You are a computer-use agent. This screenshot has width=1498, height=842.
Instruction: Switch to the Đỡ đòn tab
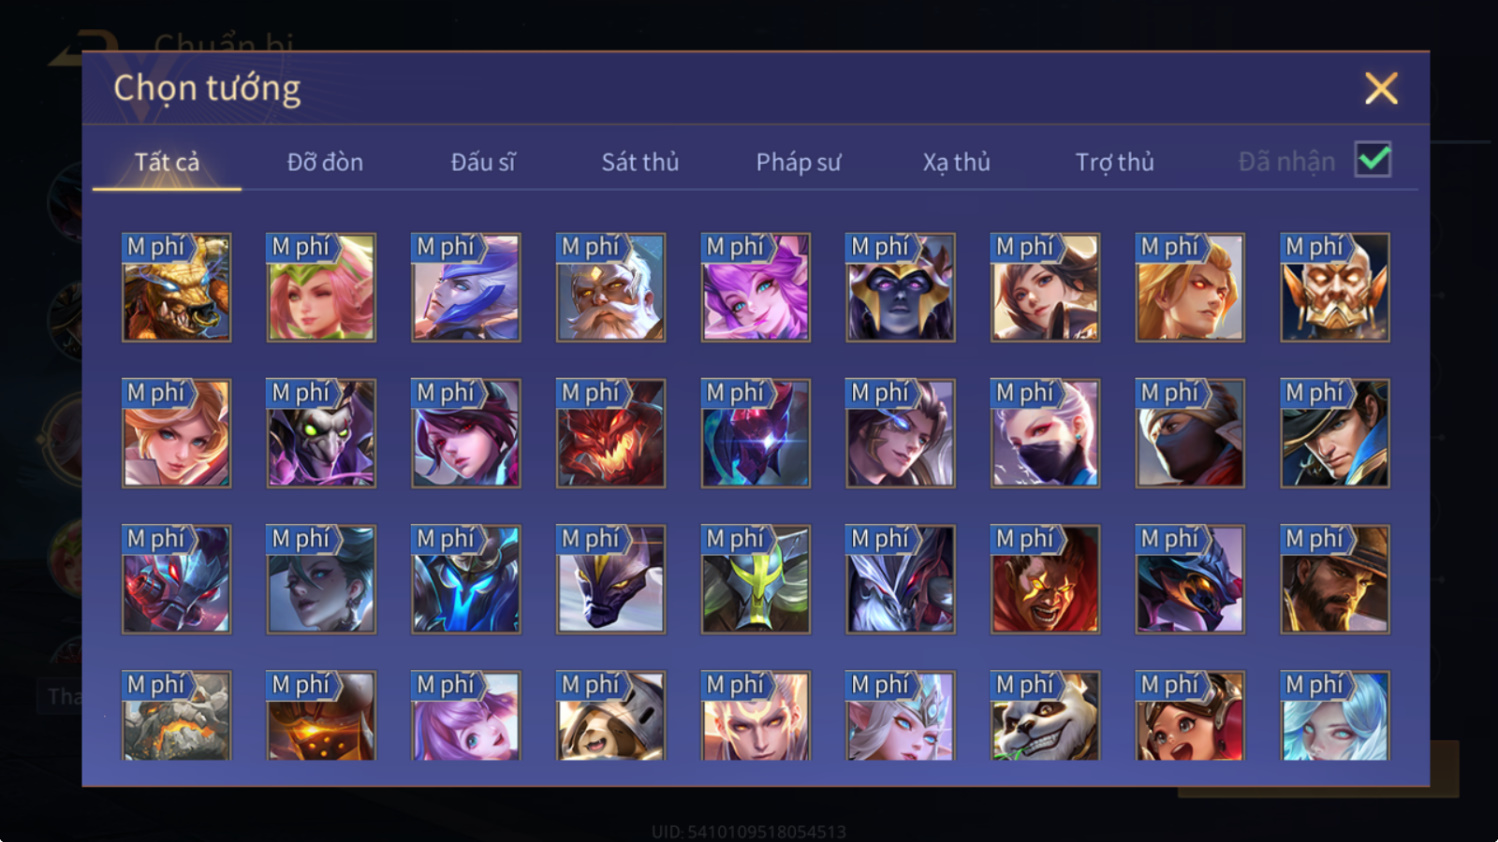pos(325,162)
